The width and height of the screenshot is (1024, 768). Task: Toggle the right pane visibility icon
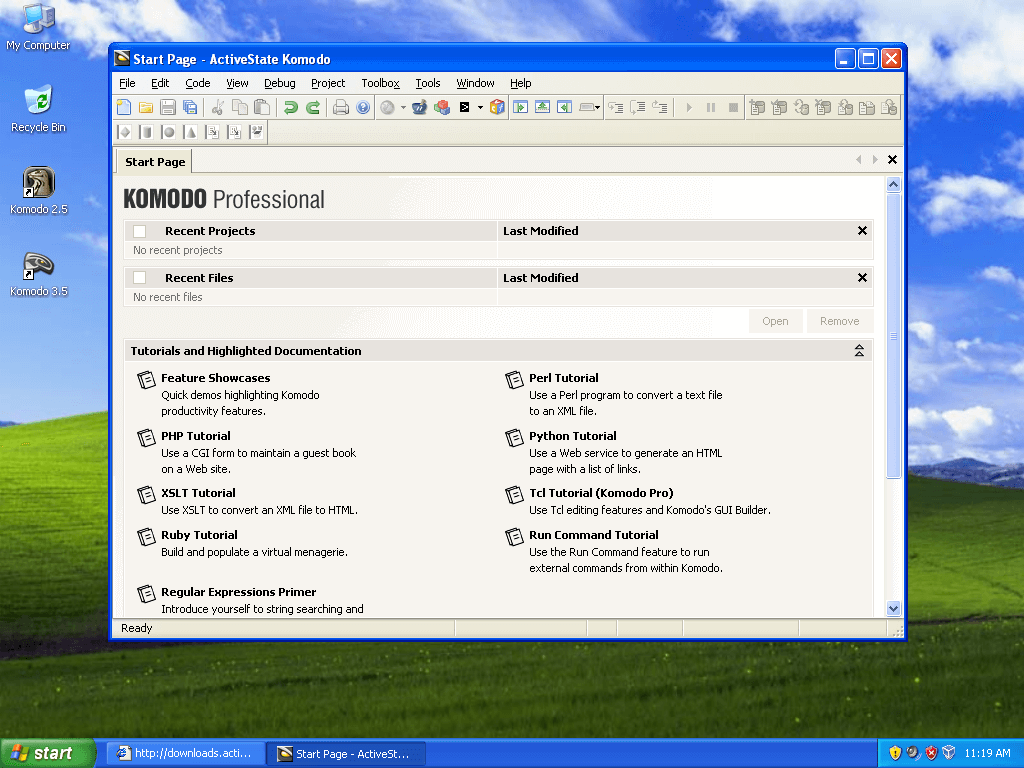[564, 107]
